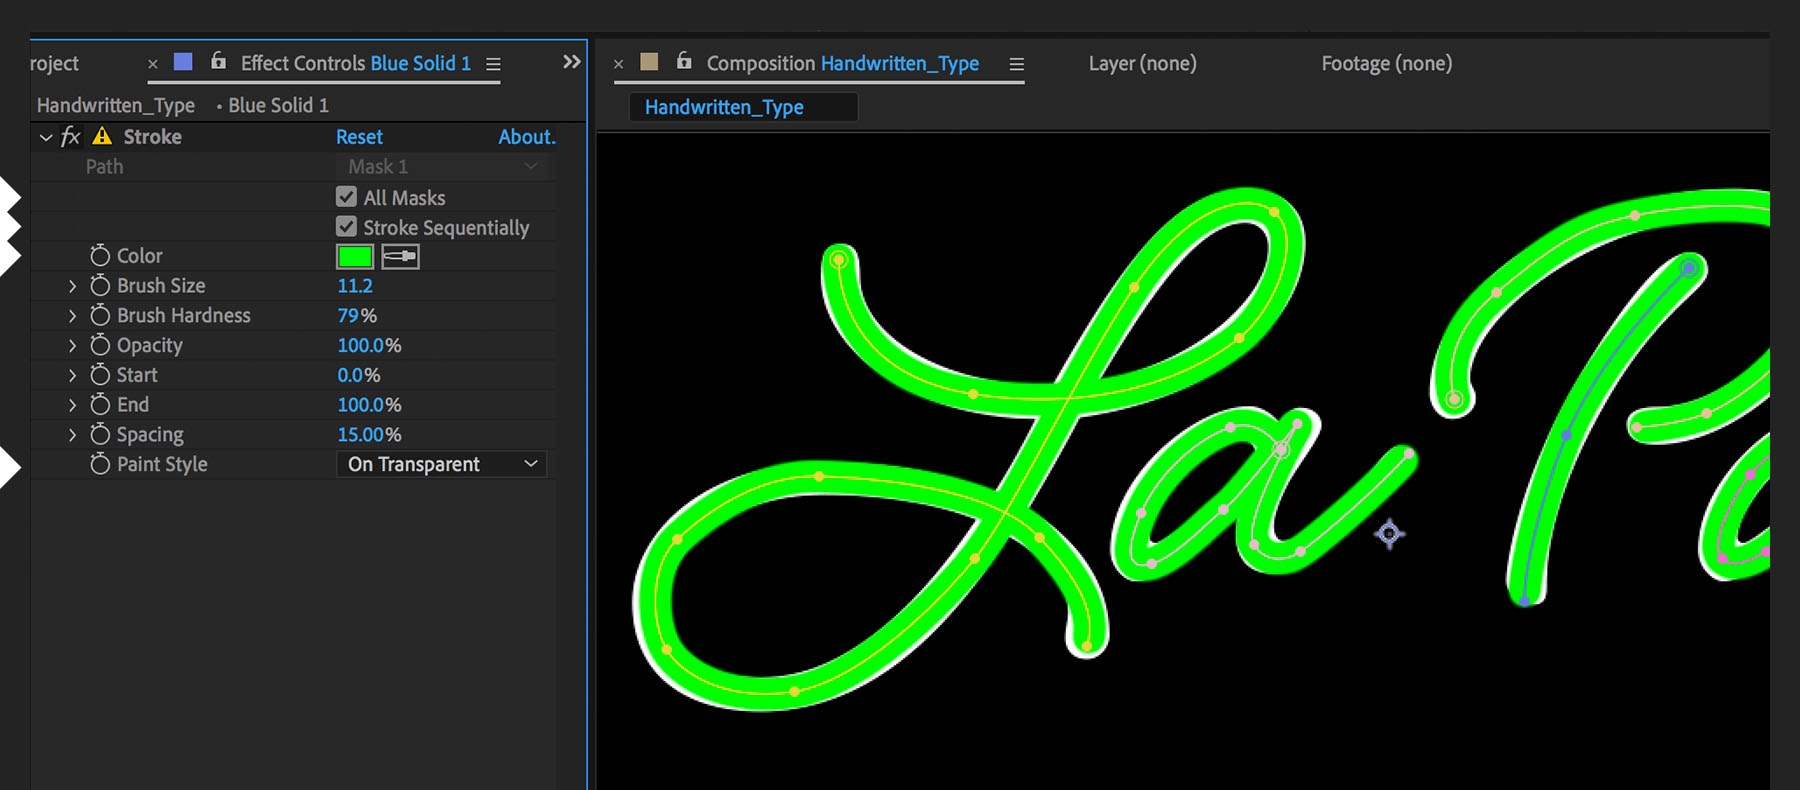The image size is (1800, 790).
Task: Pick color with the eyedropper icon
Action: pyautogui.click(x=400, y=256)
